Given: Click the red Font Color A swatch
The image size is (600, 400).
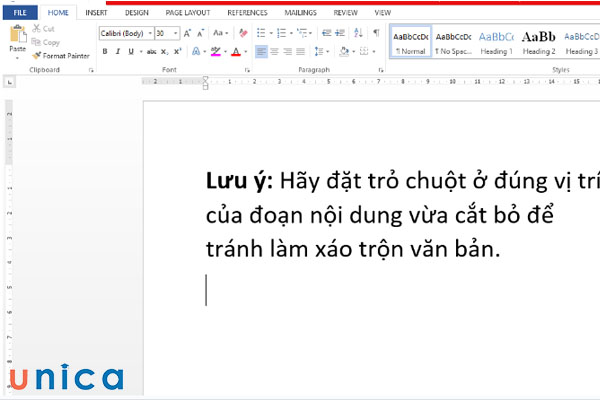Looking at the screenshot, I should point(236,51).
